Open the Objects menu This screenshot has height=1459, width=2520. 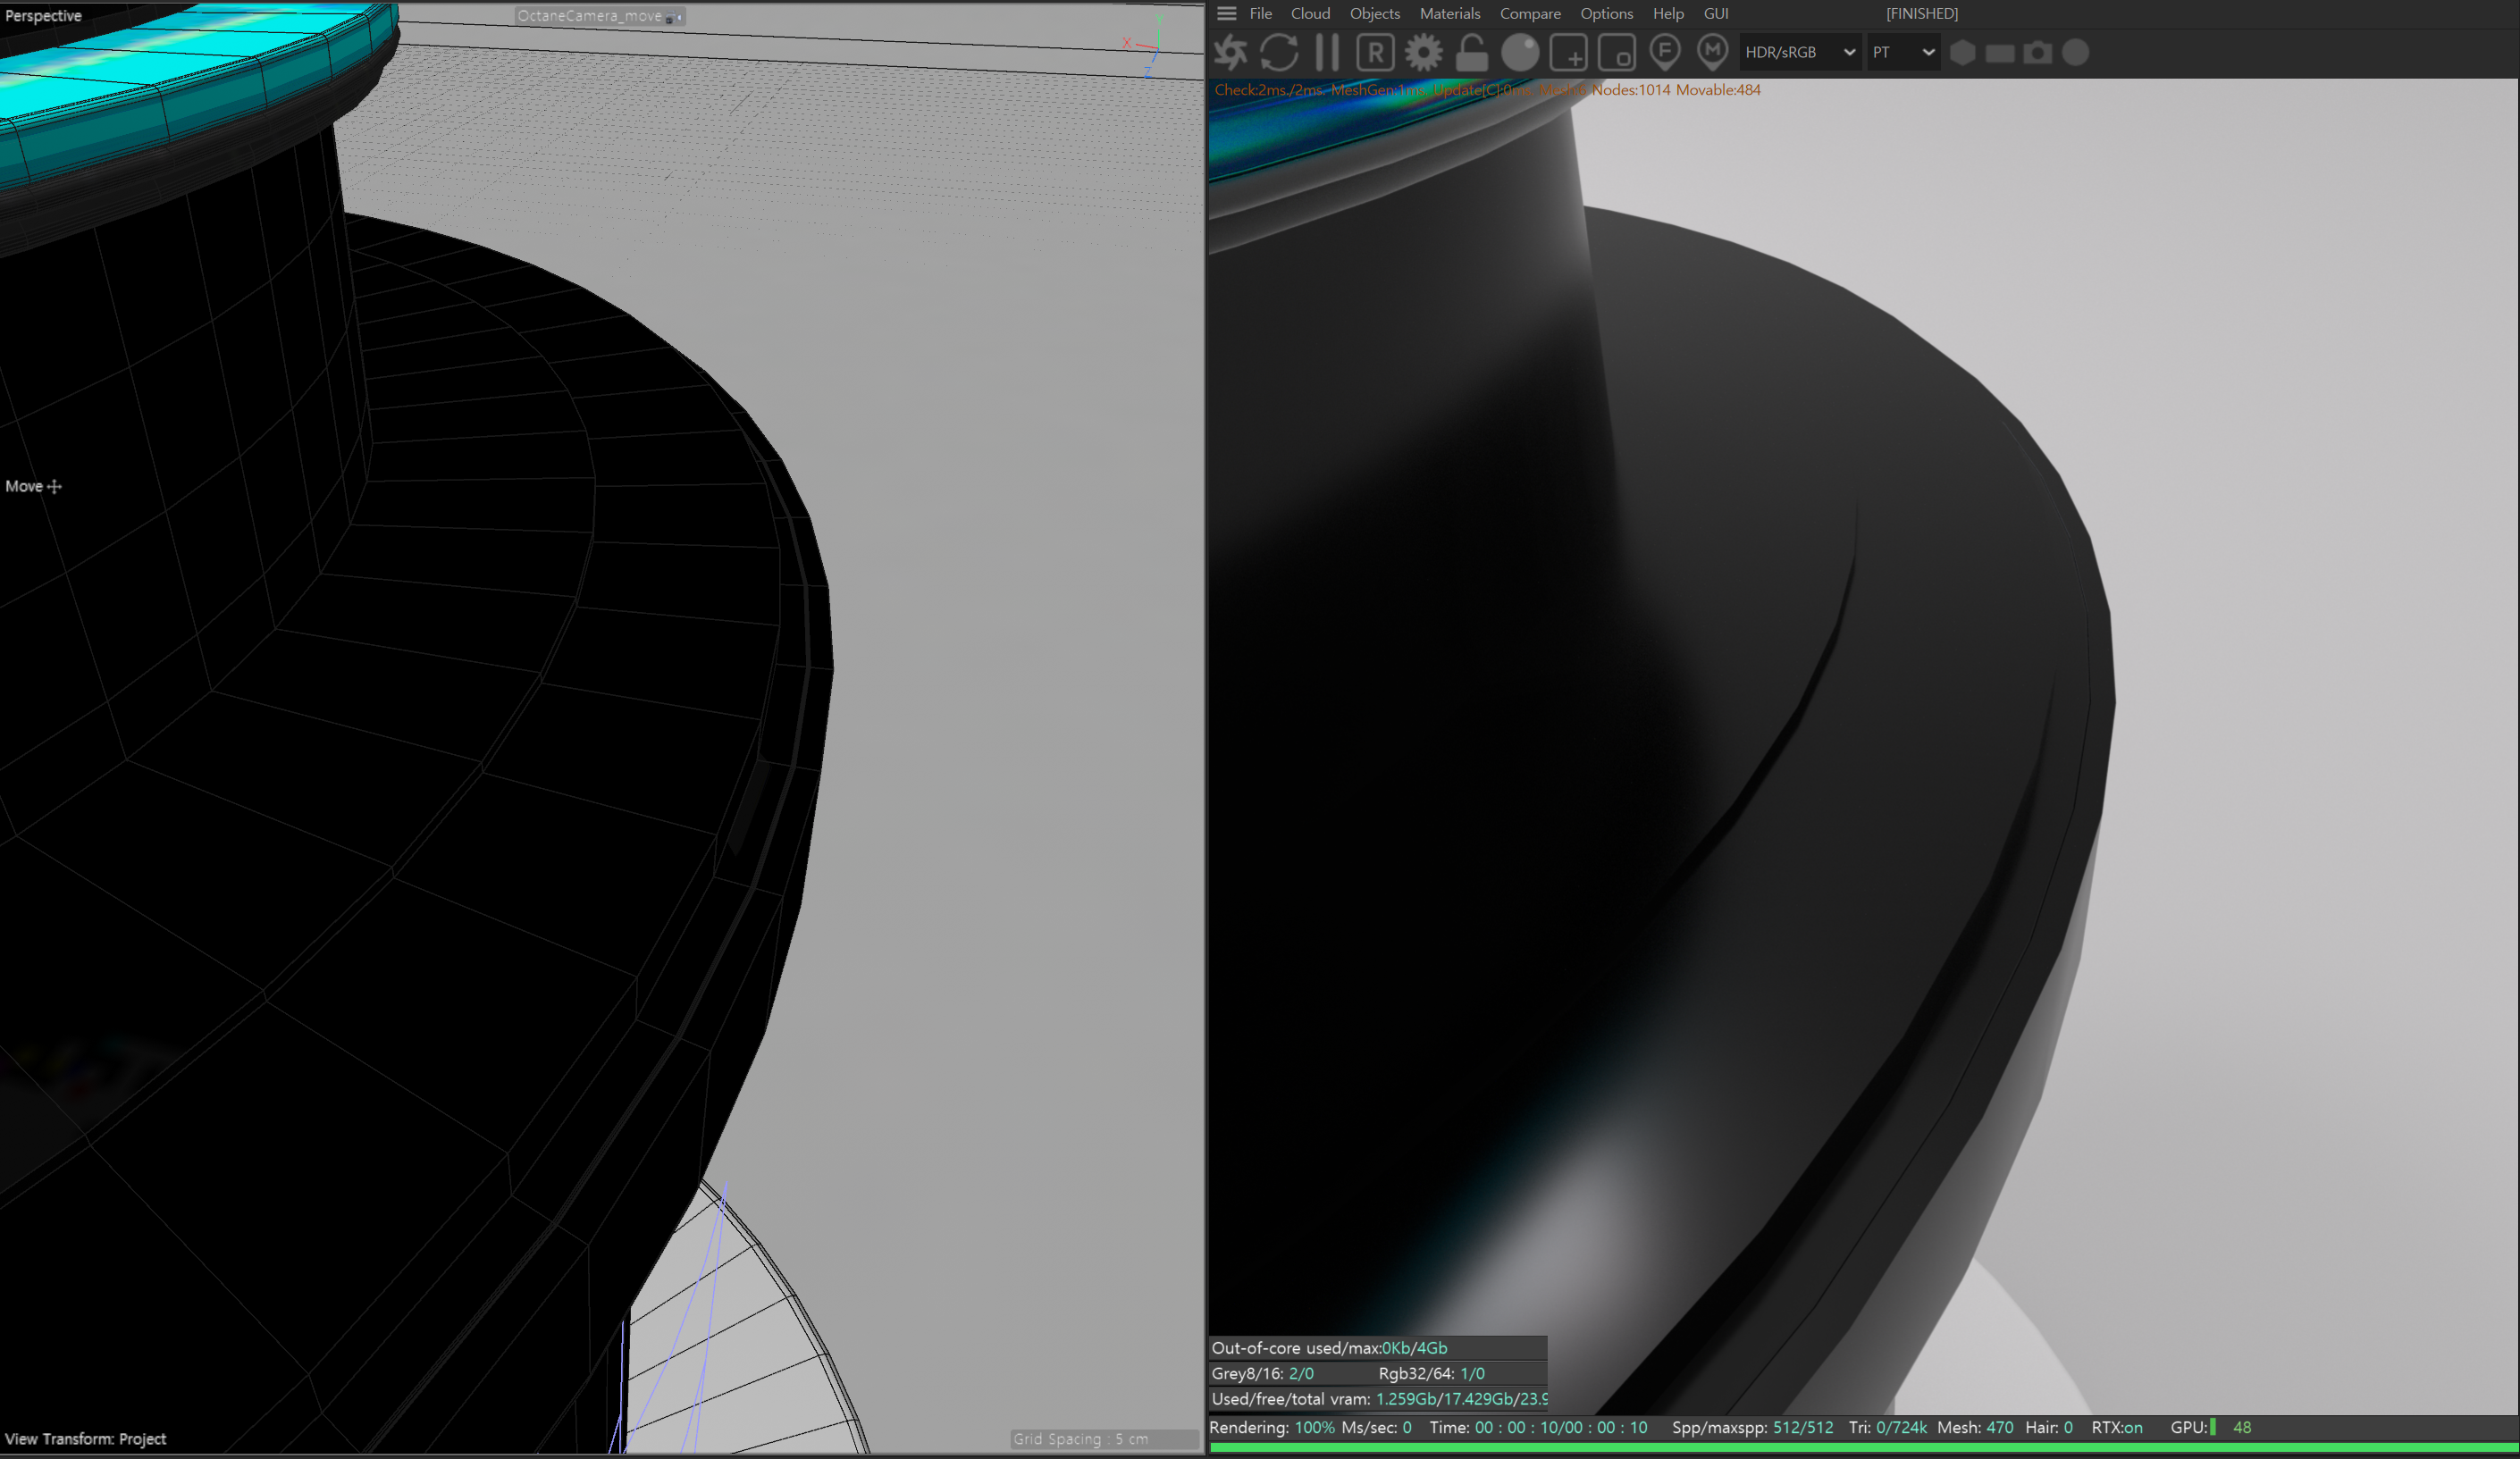tap(1375, 13)
